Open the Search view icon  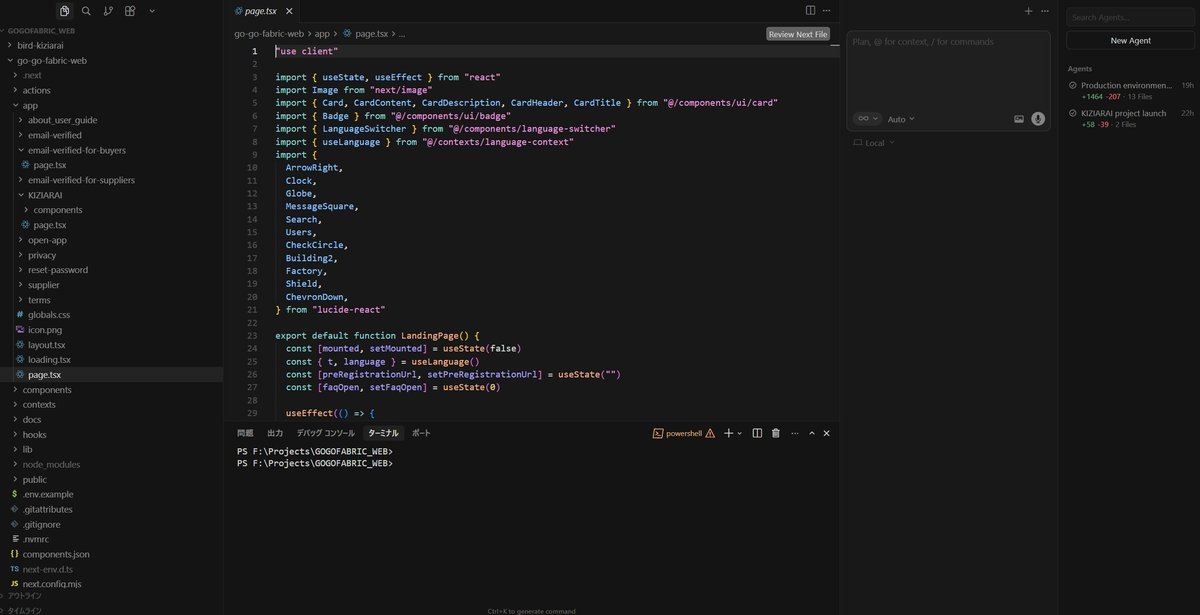point(85,10)
